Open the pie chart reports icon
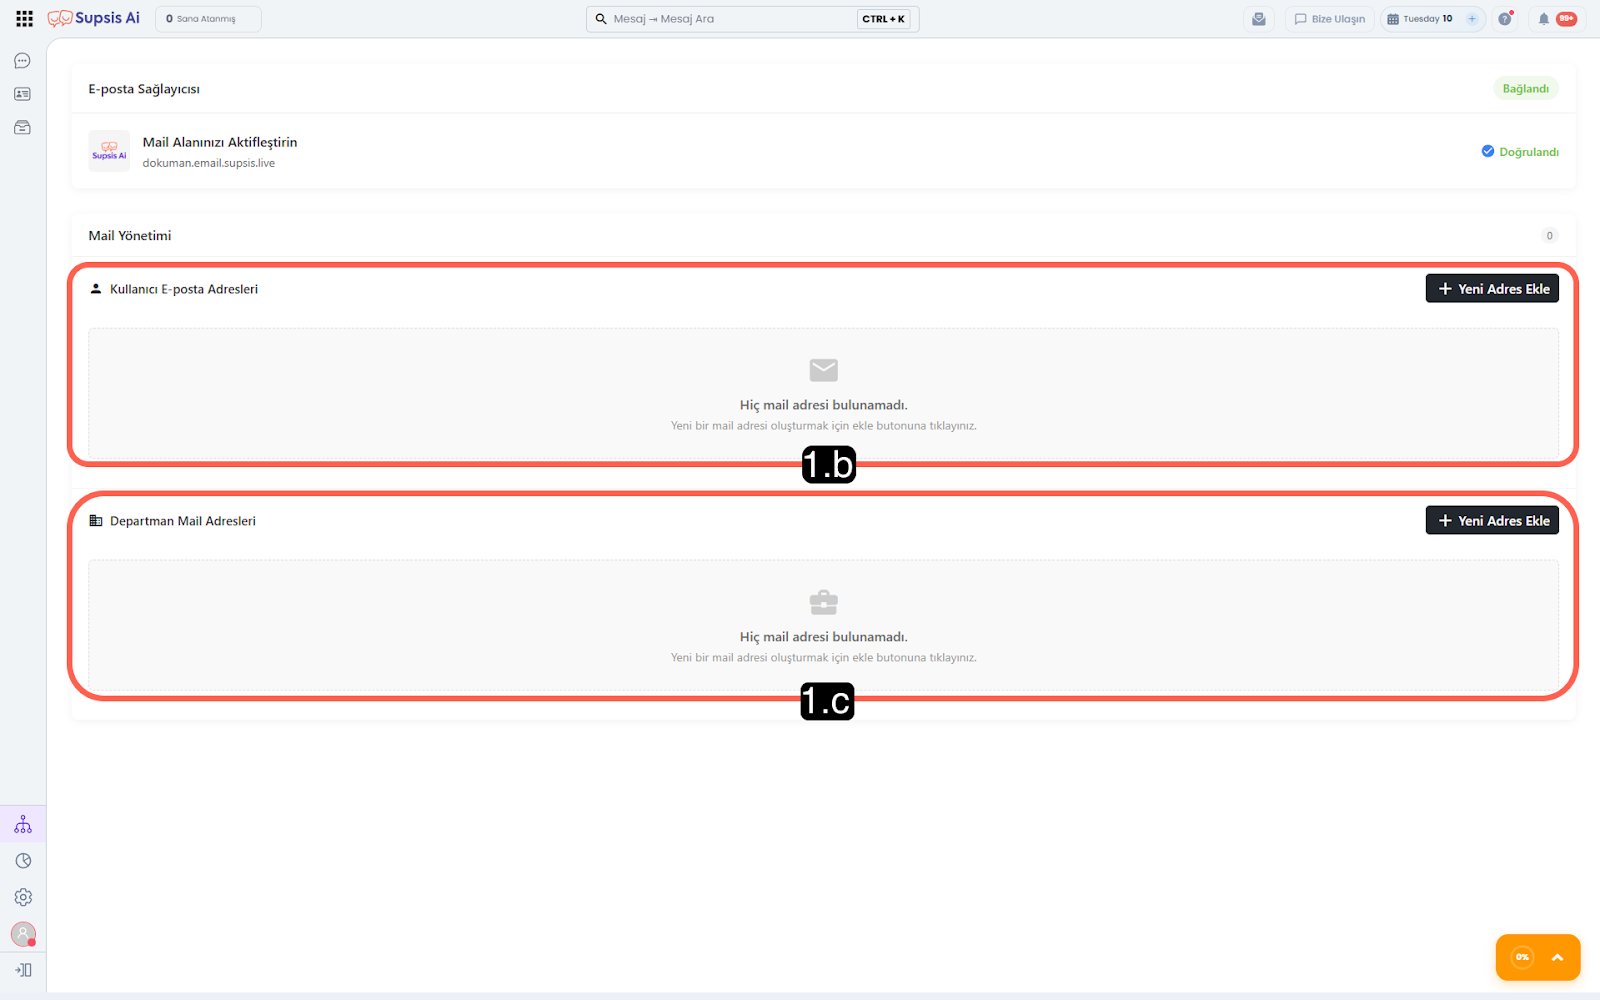Image resolution: width=1600 pixels, height=1000 pixels. 23,861
